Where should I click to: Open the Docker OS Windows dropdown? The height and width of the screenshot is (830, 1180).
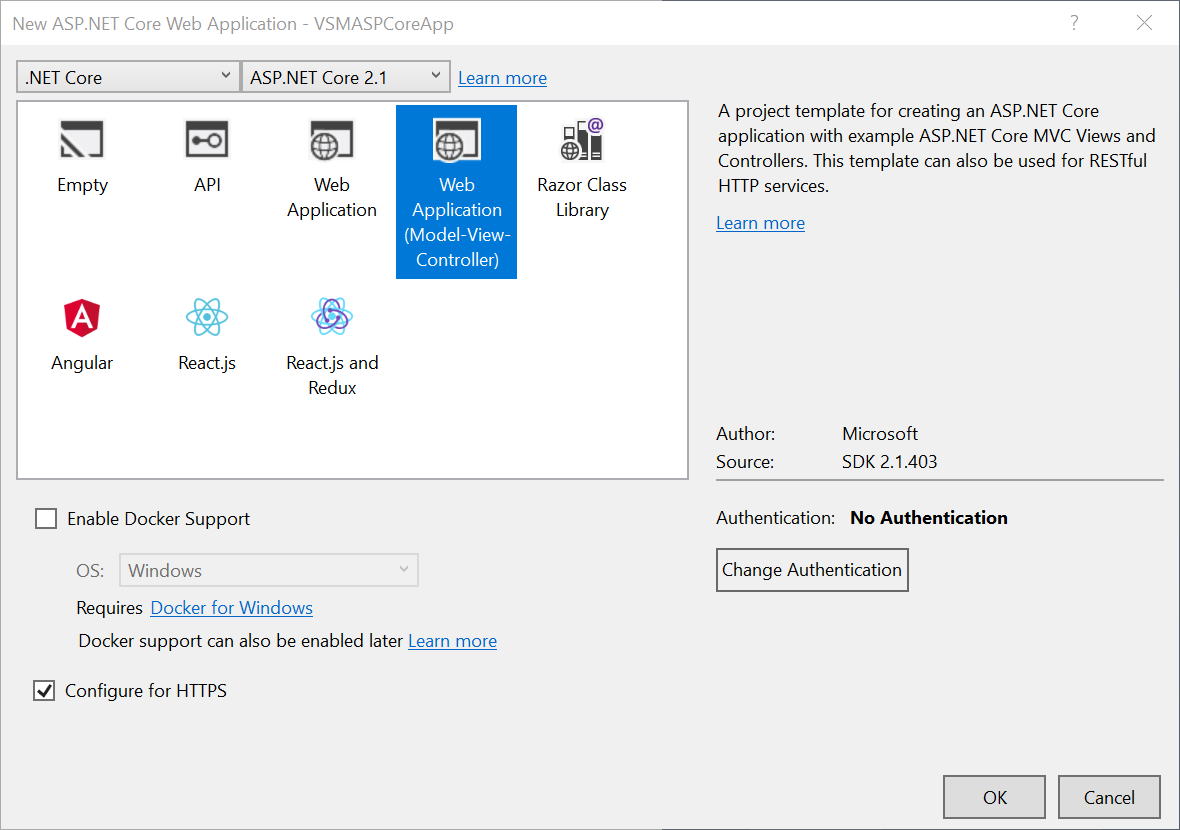[268, 571]
